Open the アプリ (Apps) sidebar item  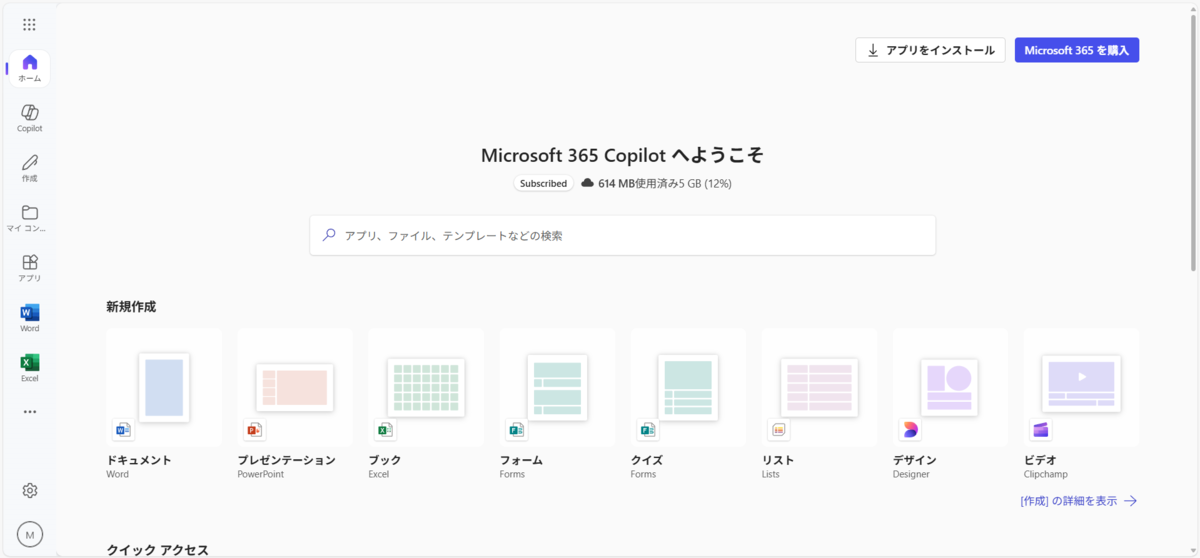click(30, 269)
